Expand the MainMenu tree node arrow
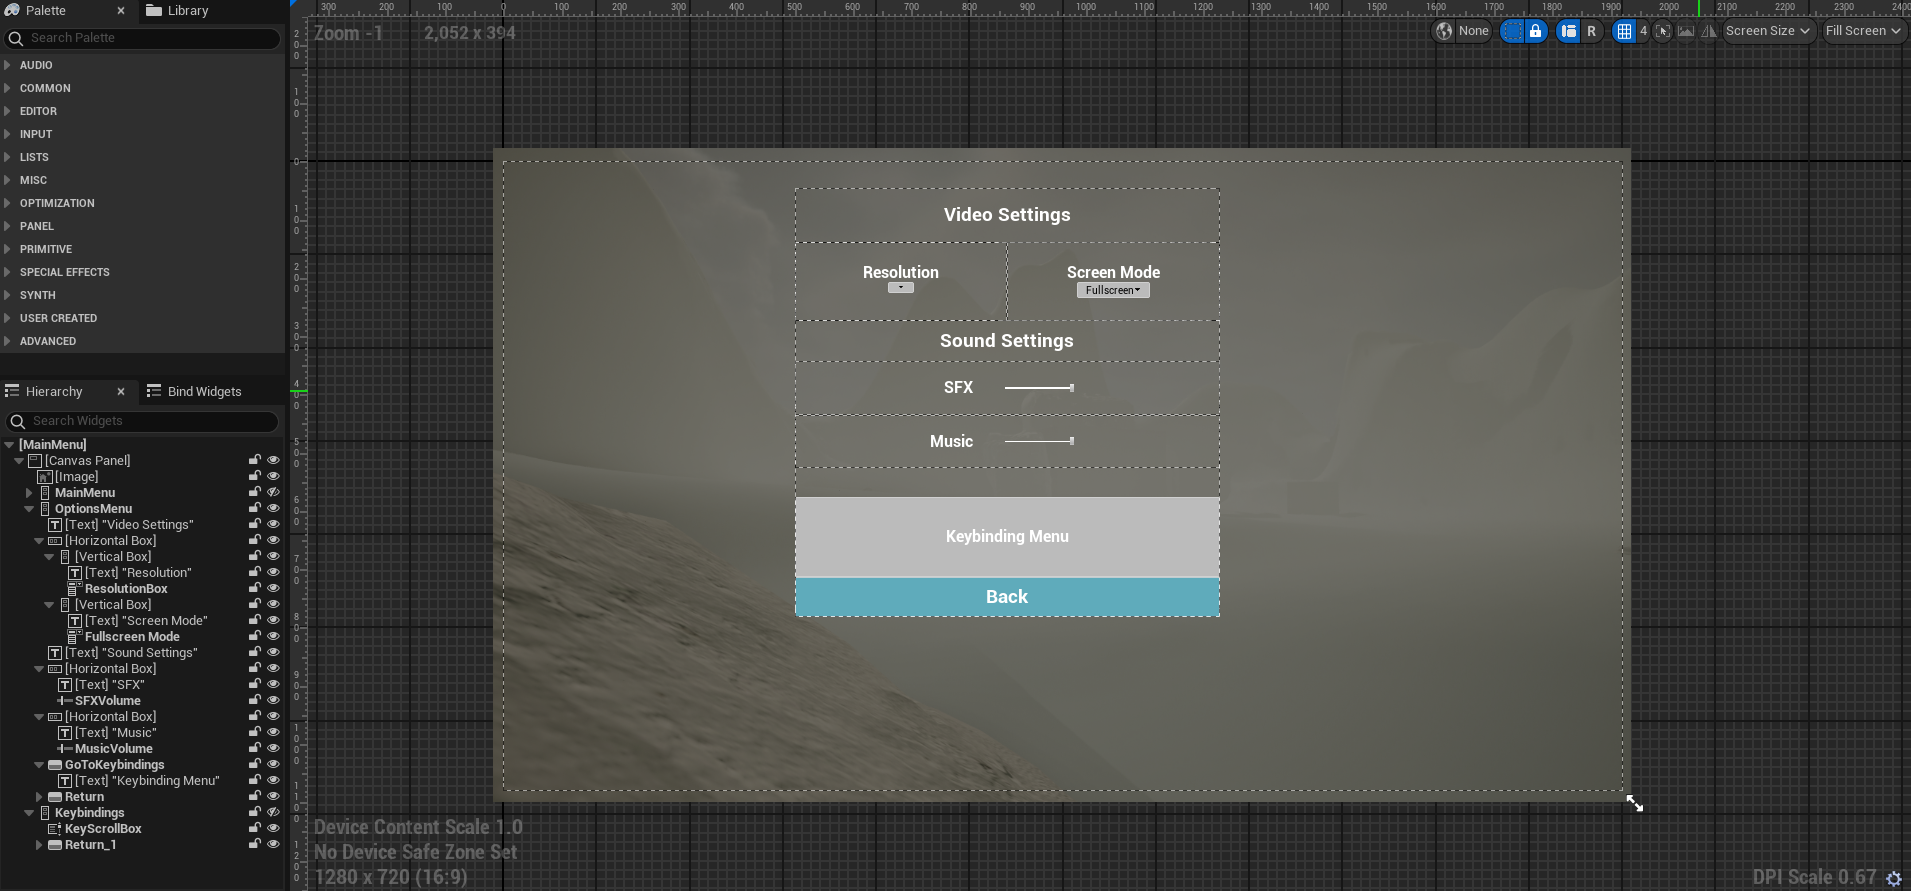 pyautogui.click(x=29, y=492)
